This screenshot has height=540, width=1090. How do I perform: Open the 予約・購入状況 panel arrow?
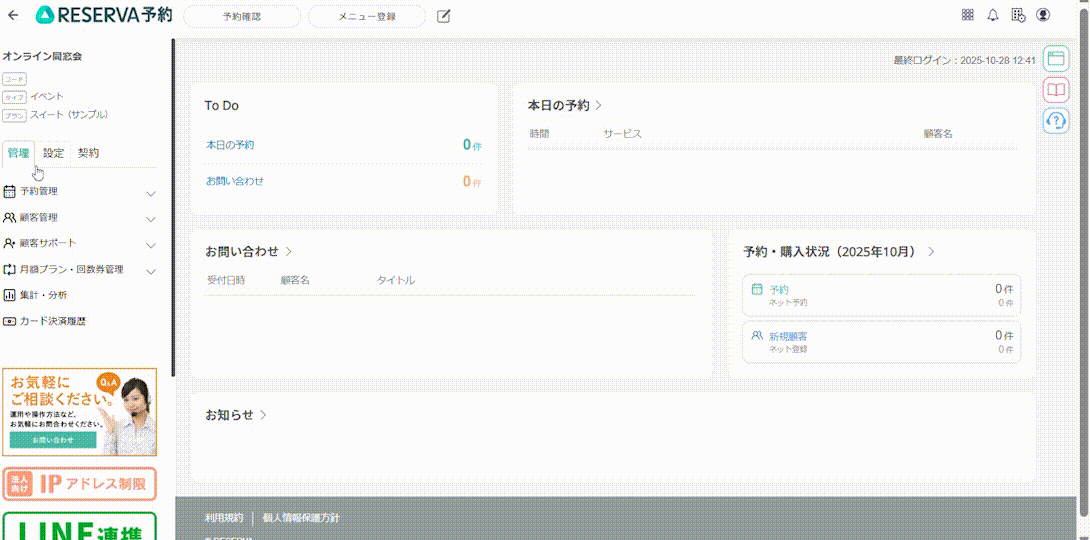click(x=932, y=252)
